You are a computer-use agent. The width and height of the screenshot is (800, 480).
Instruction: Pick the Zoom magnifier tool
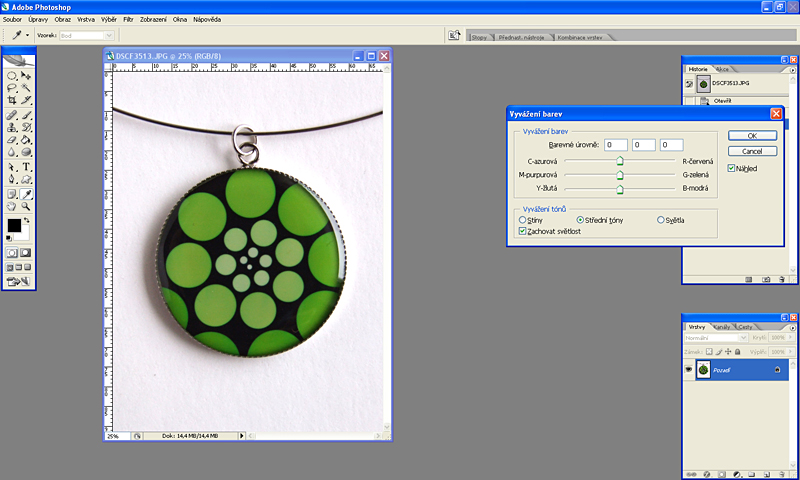click(26, 206)
